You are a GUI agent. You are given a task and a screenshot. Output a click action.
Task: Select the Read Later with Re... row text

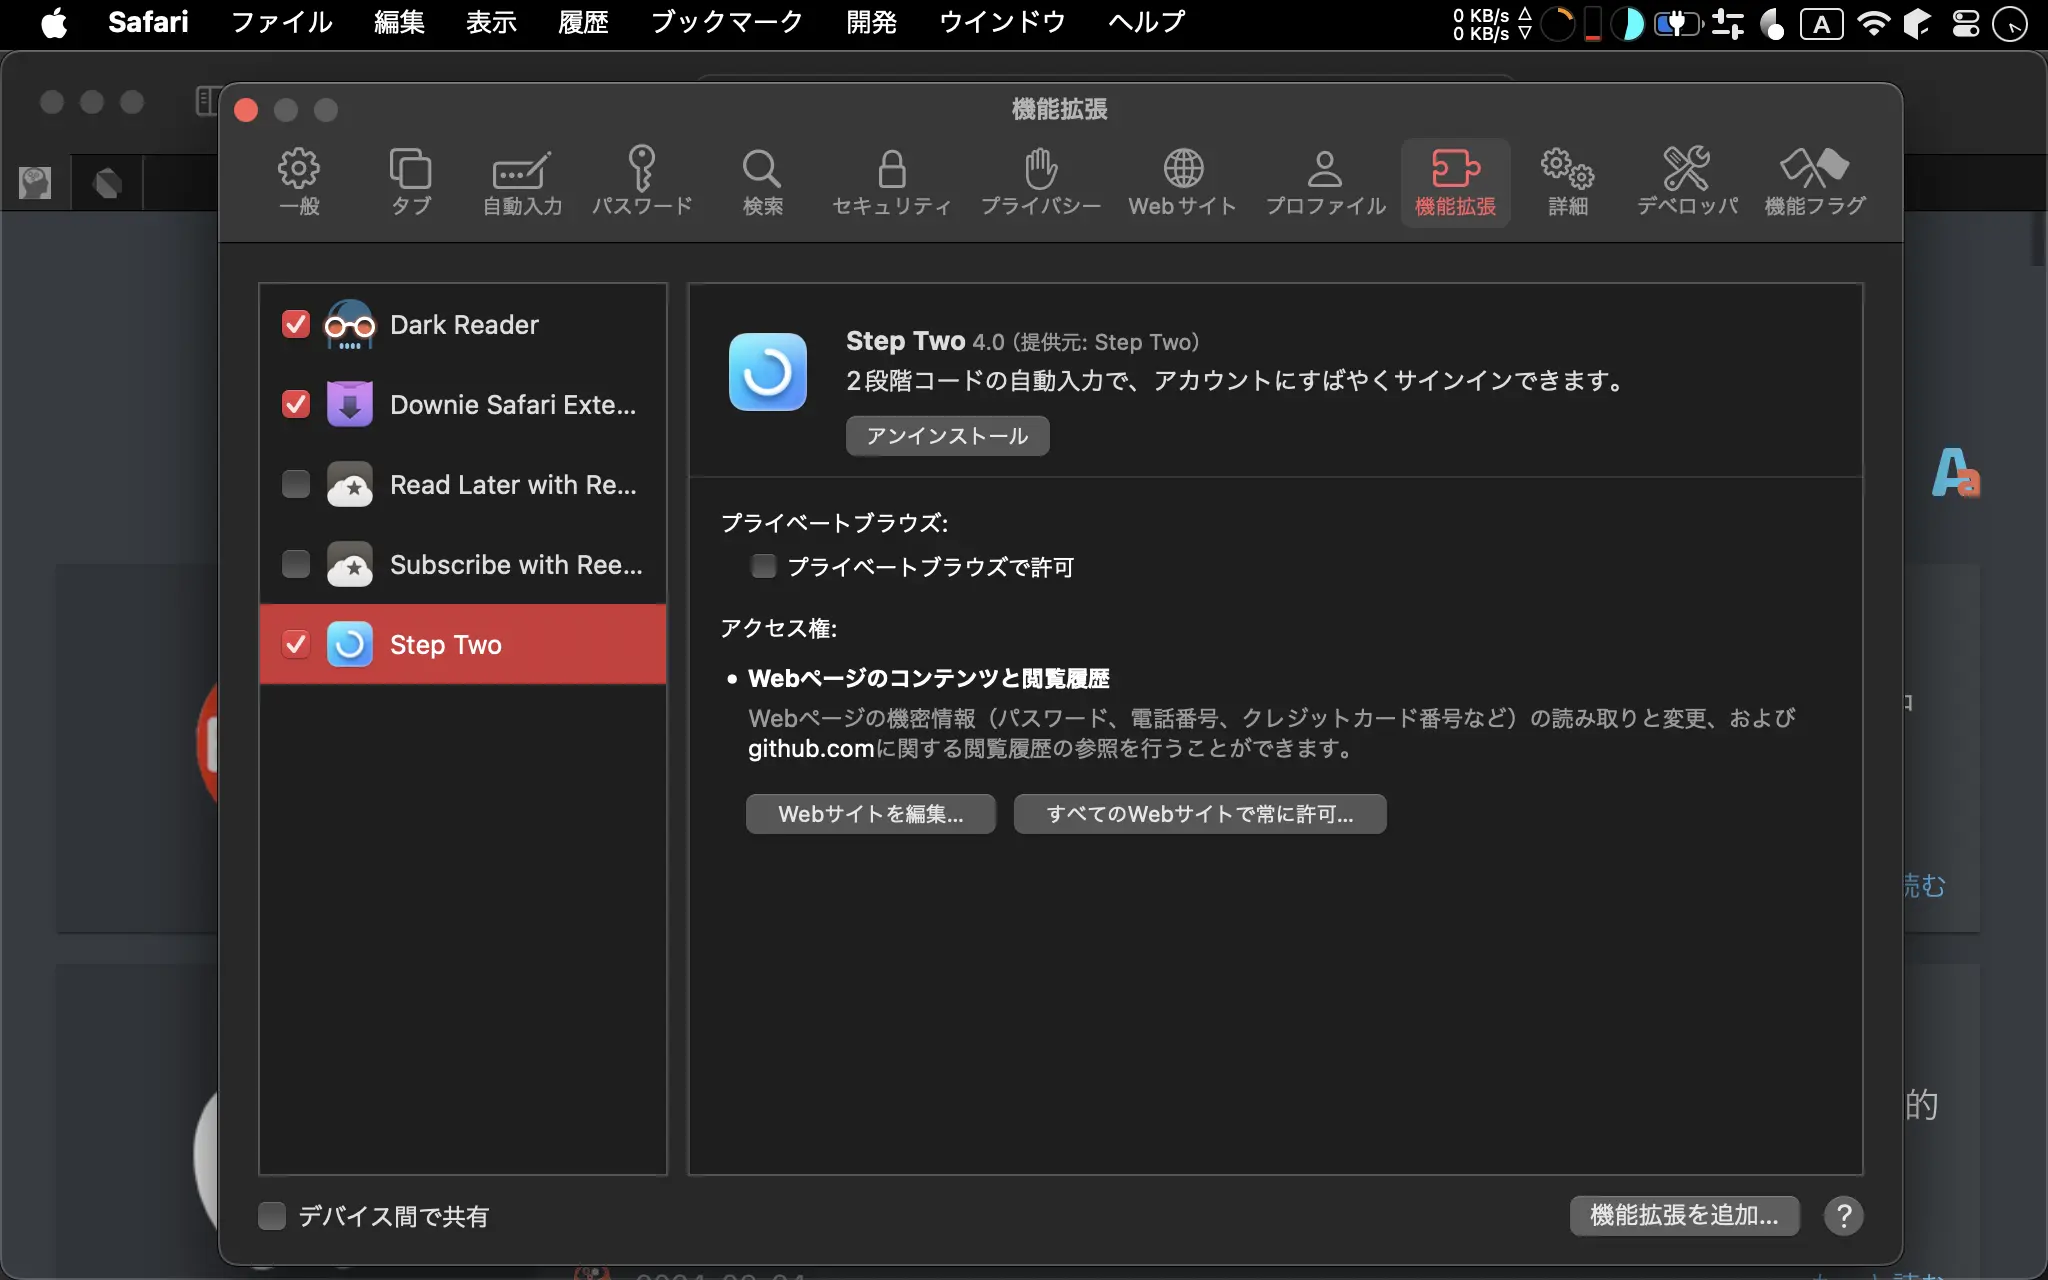point(513,485)
